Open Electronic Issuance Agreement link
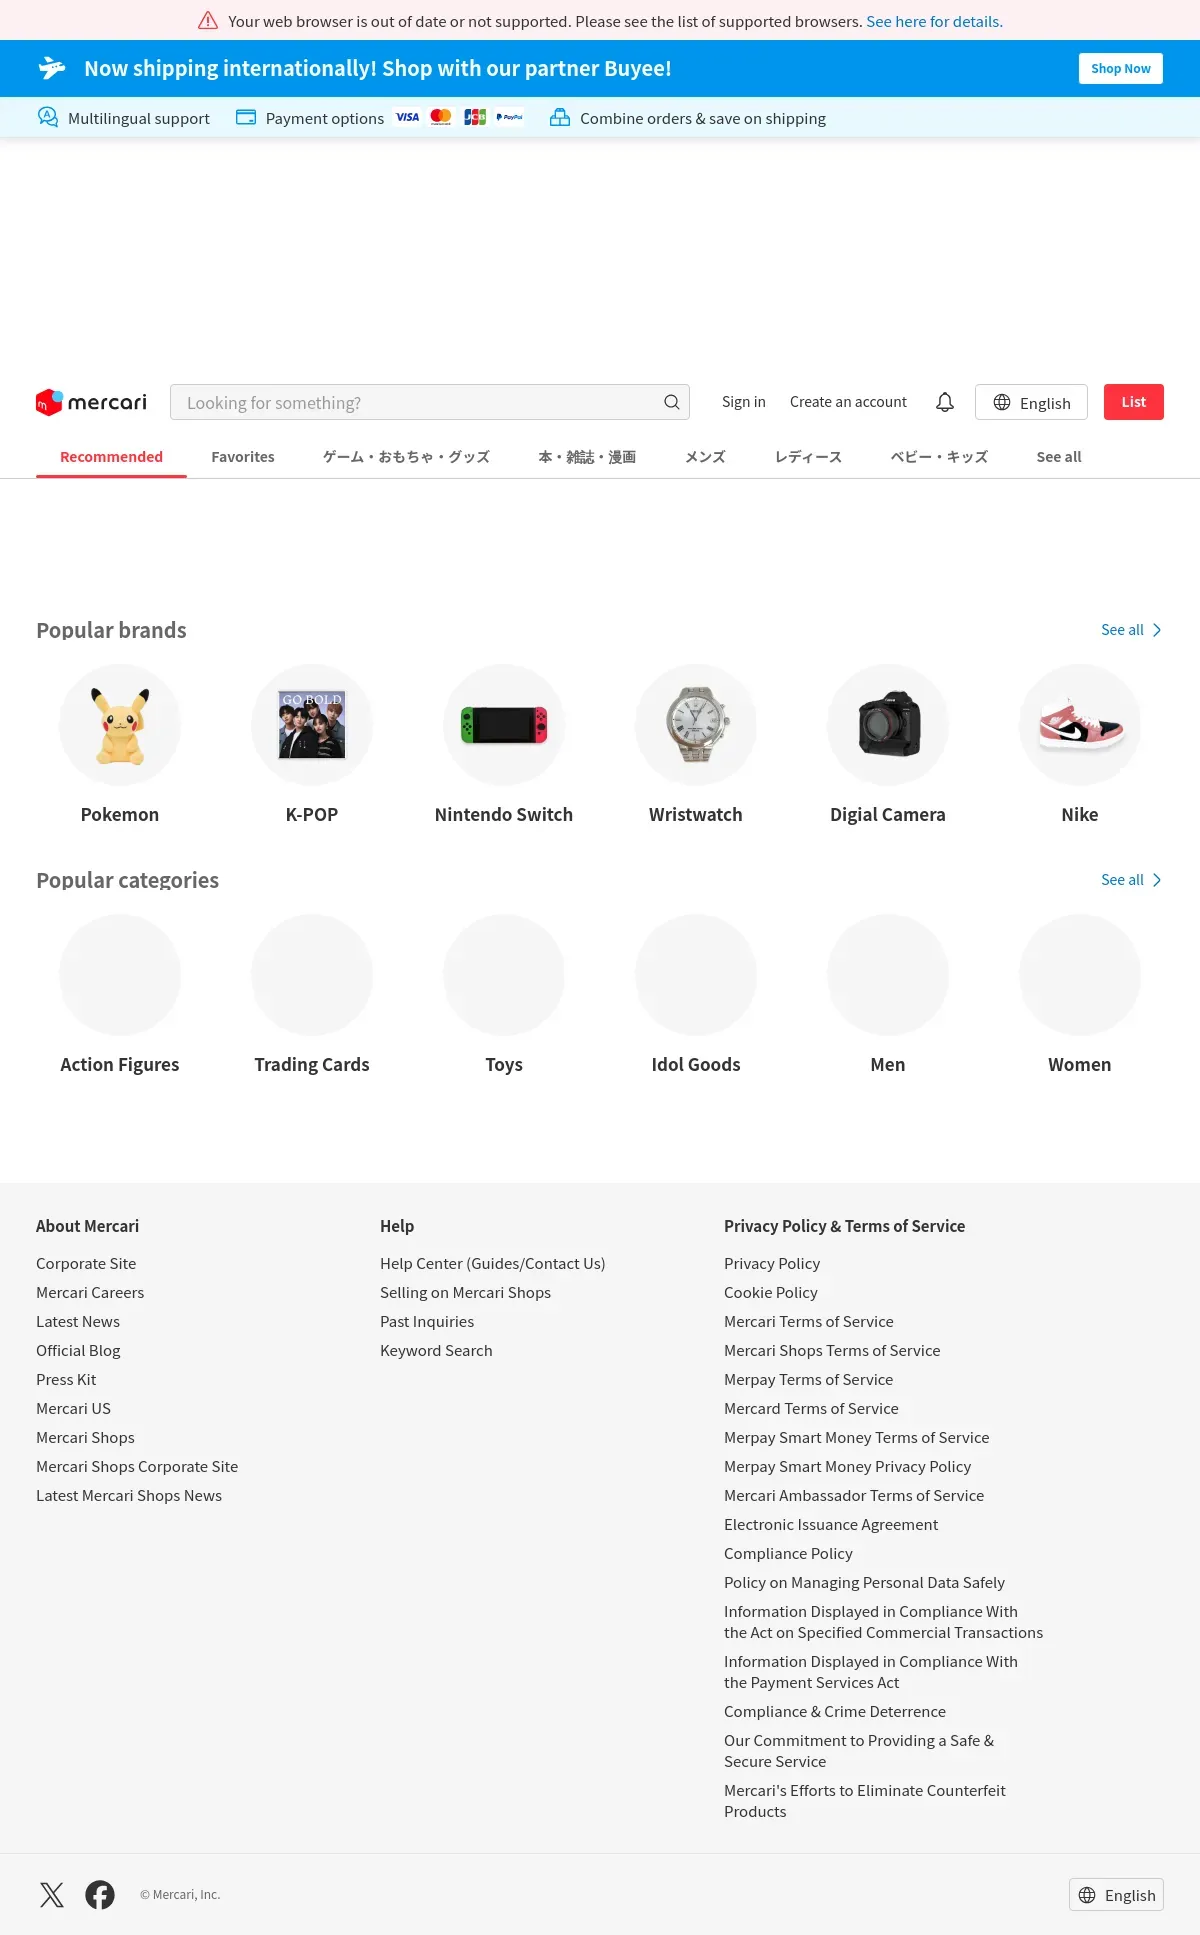Viewport: 1200px width, 1935px height. tap(831, 1525)
